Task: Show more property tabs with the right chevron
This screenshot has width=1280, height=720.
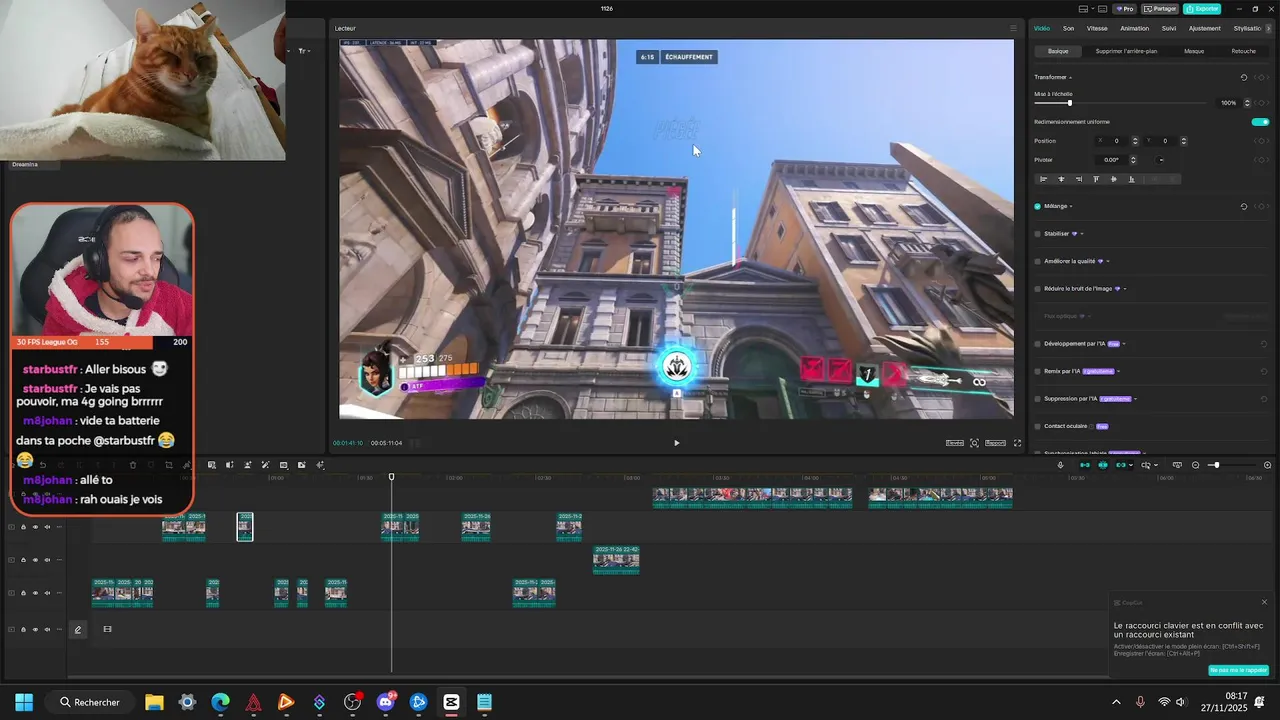Action: [1269, 28]
